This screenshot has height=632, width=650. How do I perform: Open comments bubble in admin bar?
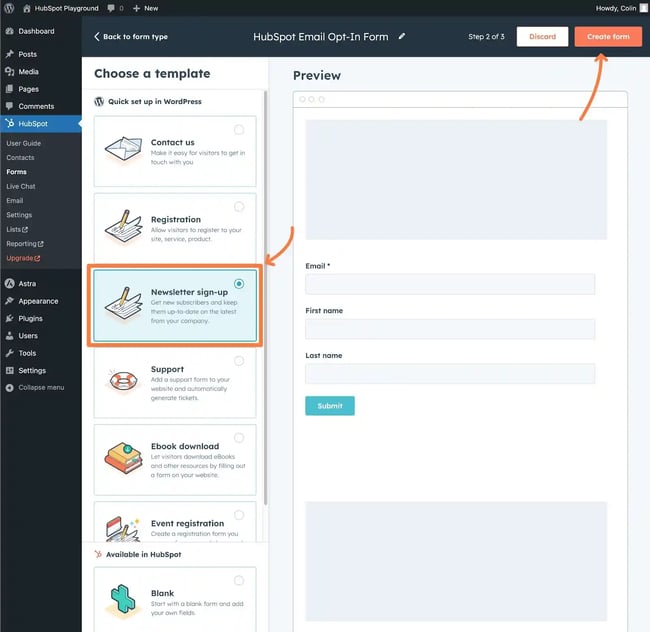(111, 8)
